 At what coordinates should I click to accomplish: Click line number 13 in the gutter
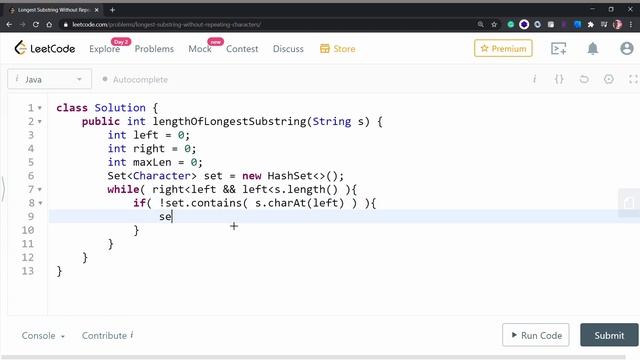(x=28, y=271)
